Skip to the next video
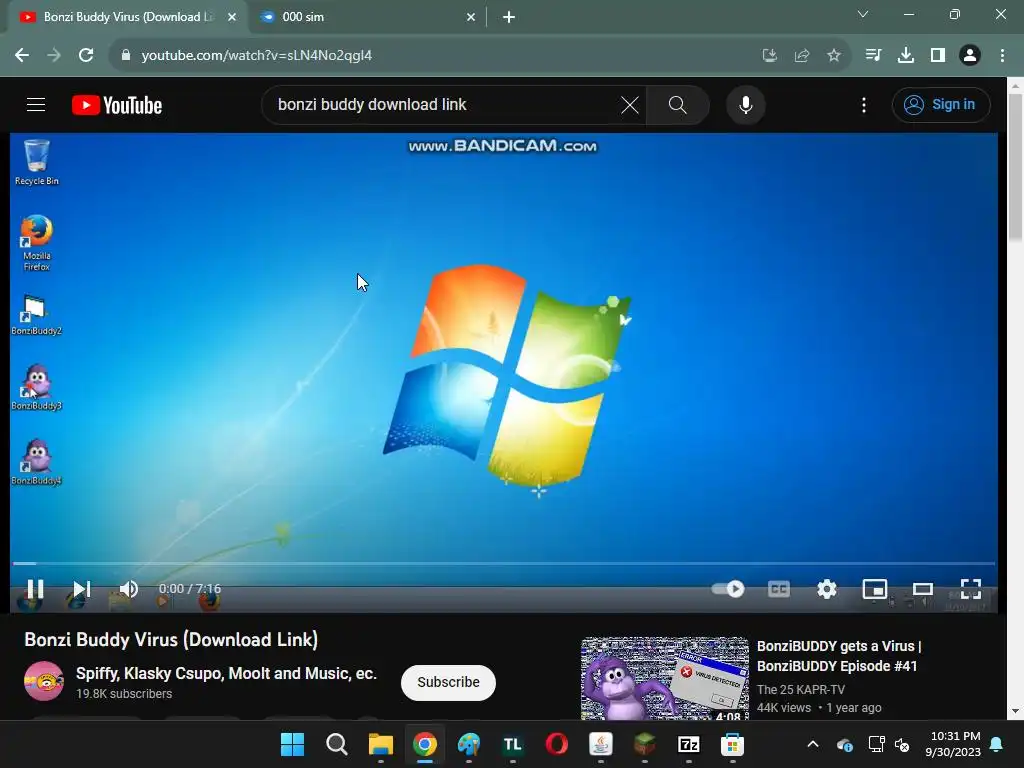The image size is (1024, 768). pos(82,589)
